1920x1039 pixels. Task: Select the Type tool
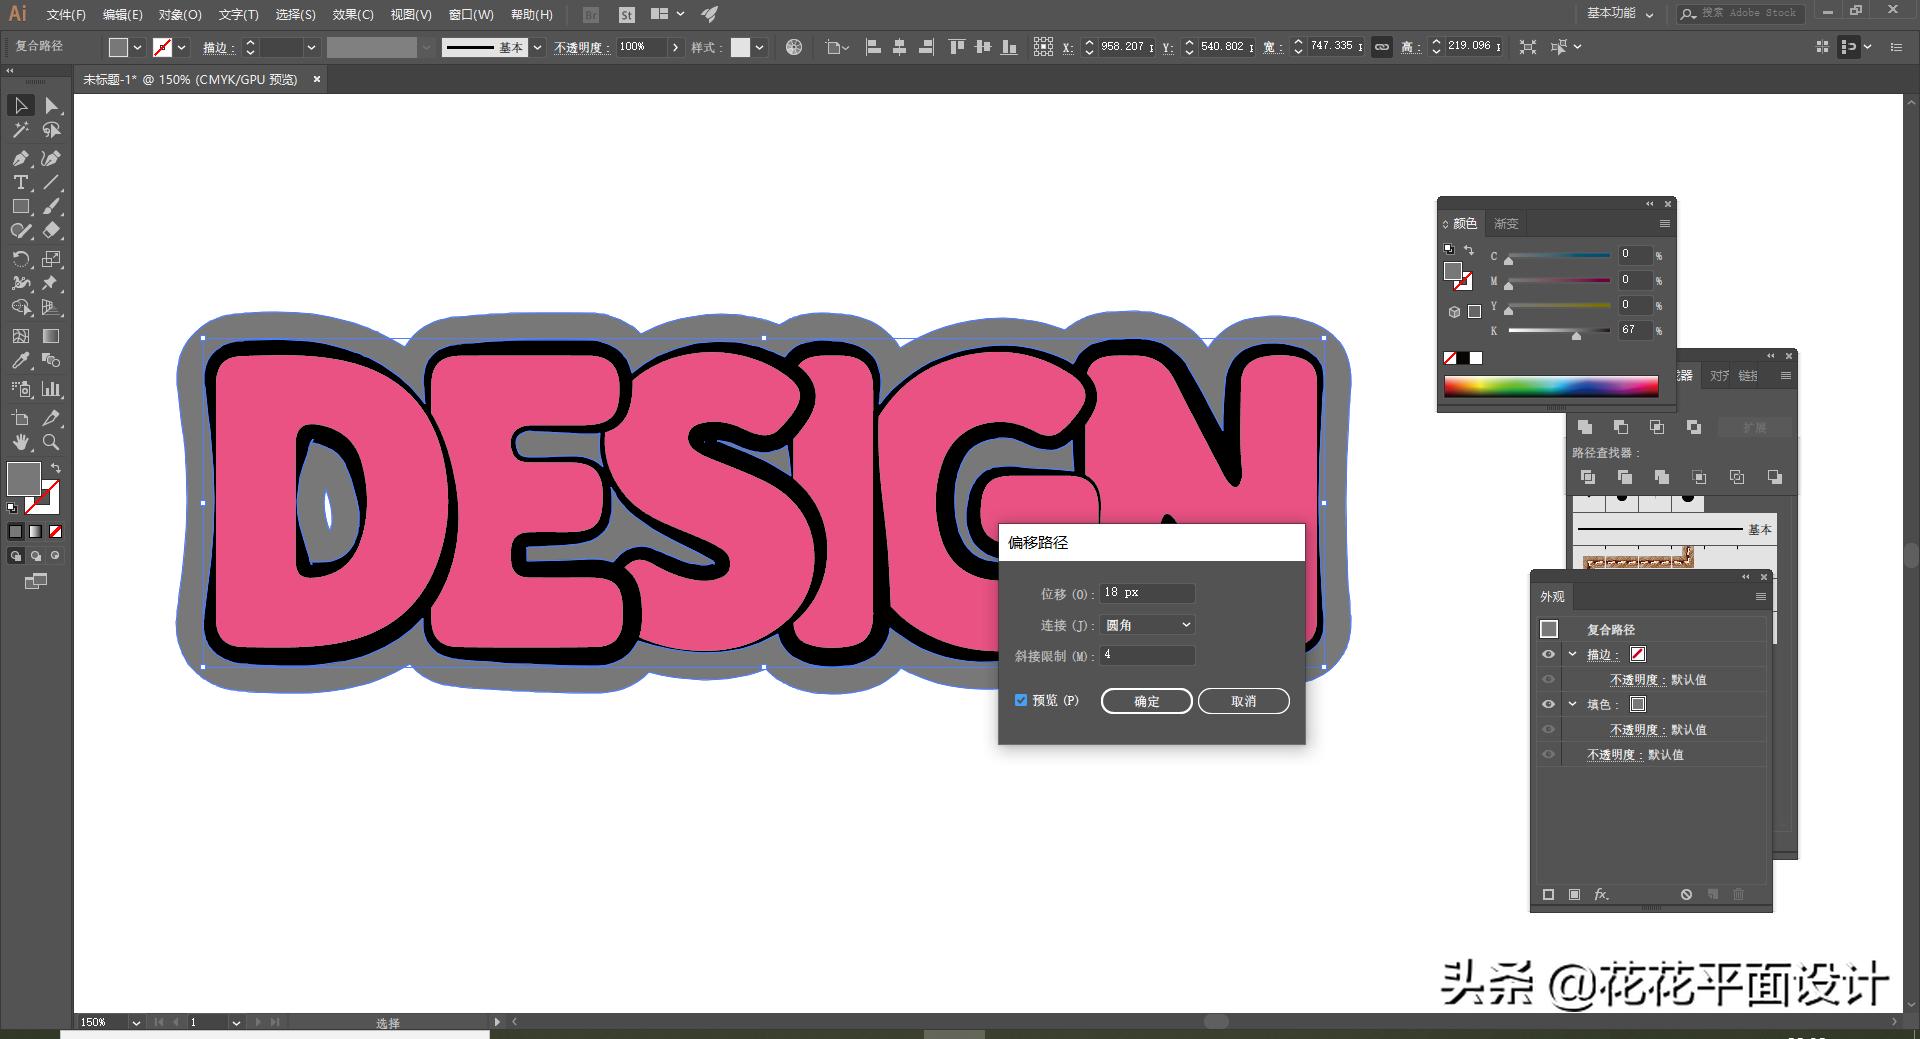tap(20, 182)
